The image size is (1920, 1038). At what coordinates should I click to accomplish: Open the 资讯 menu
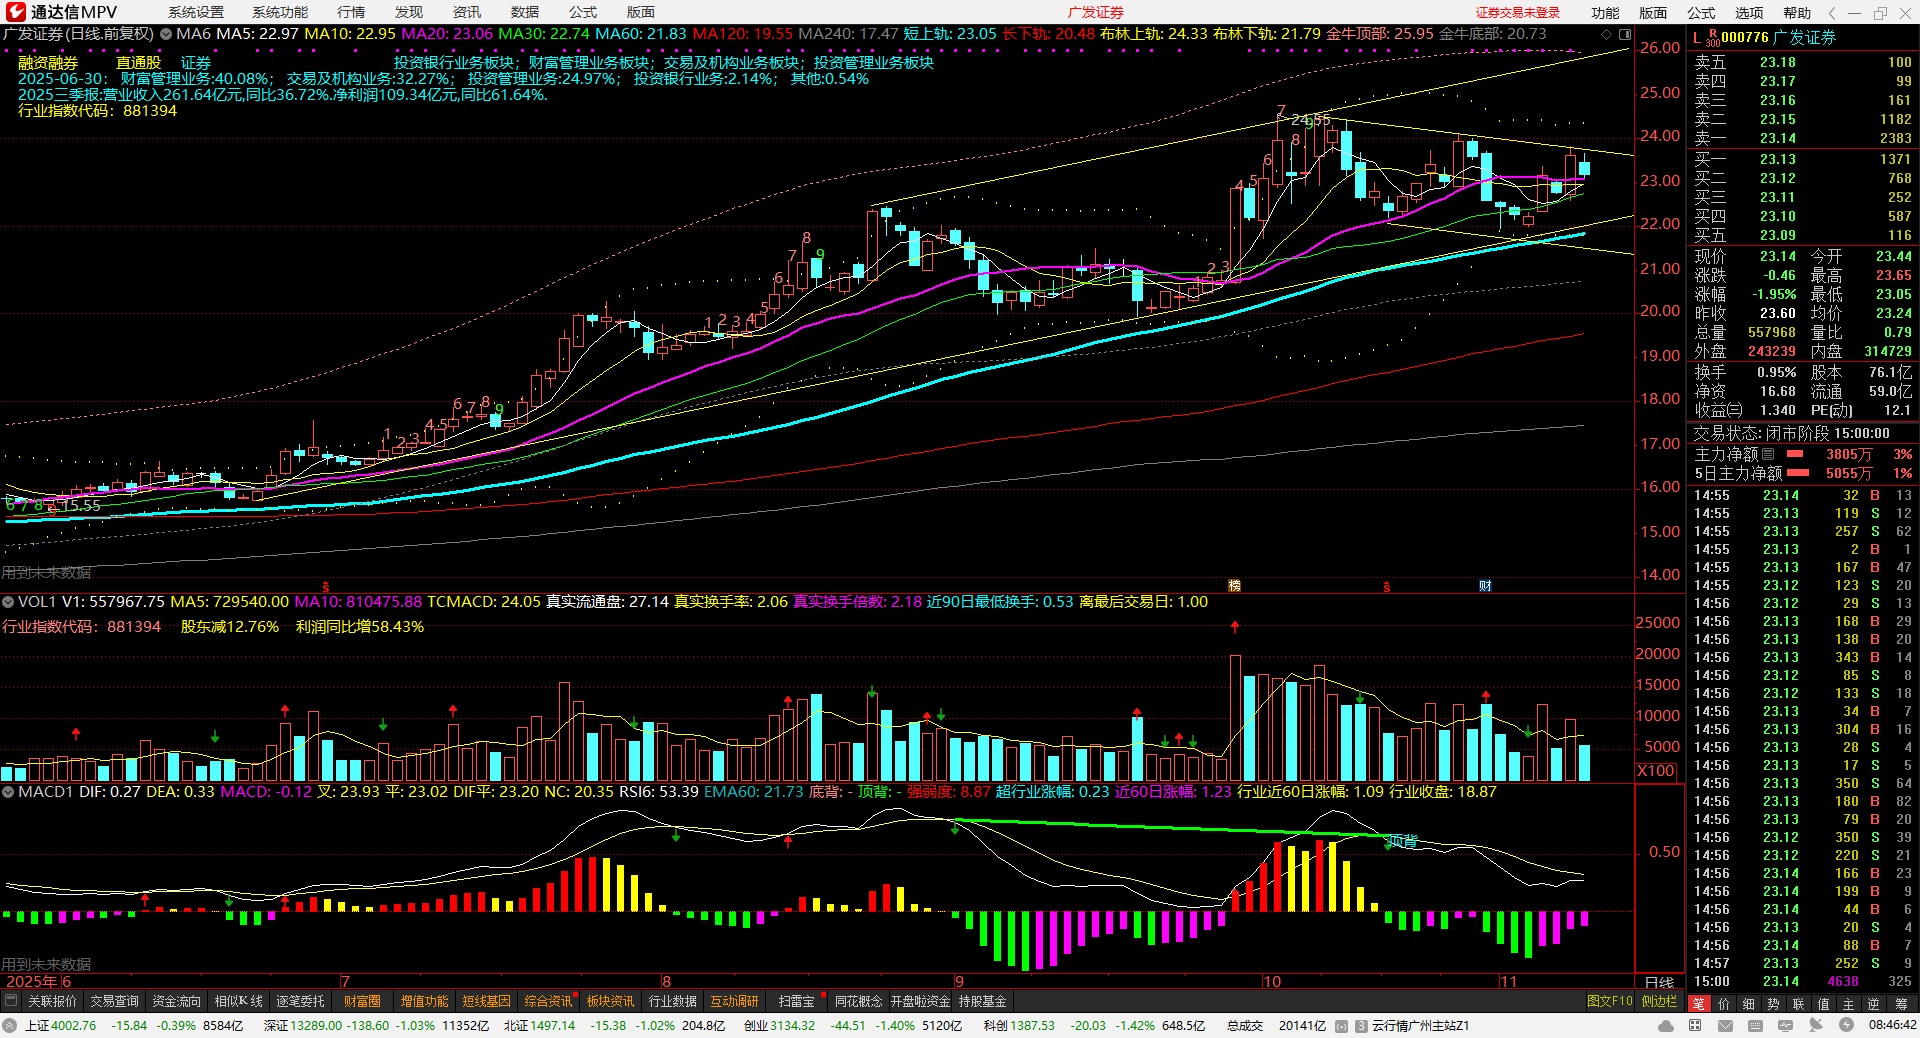coord(467,12)
